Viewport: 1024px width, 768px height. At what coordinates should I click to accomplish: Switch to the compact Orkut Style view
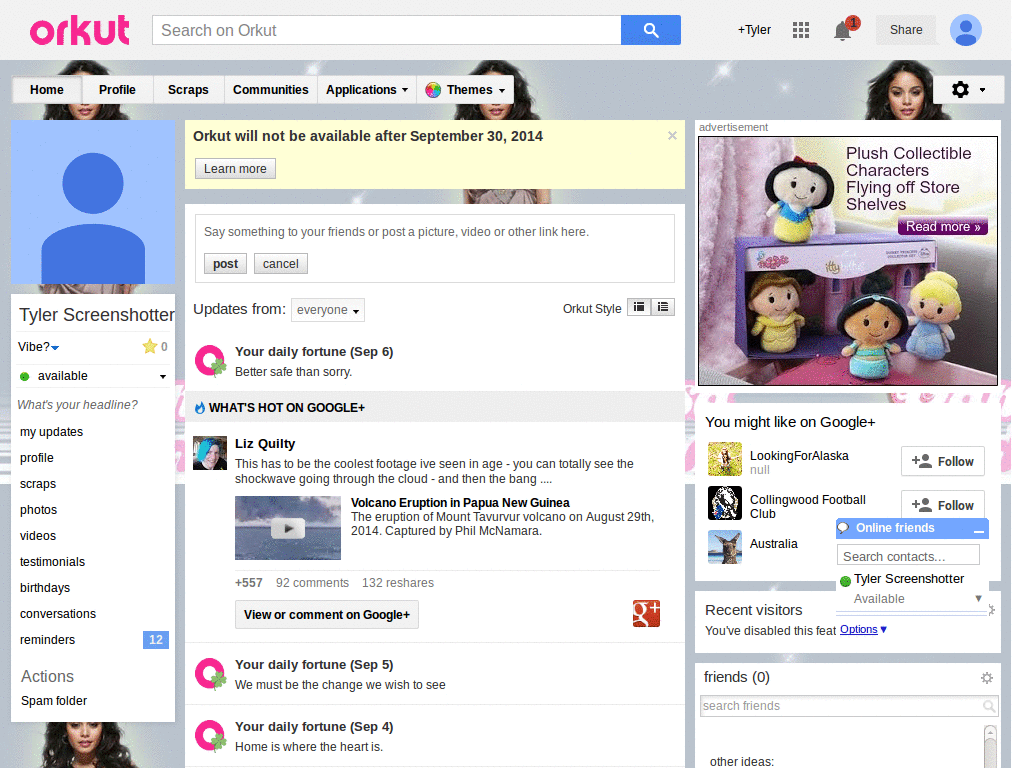click(639, 307)
